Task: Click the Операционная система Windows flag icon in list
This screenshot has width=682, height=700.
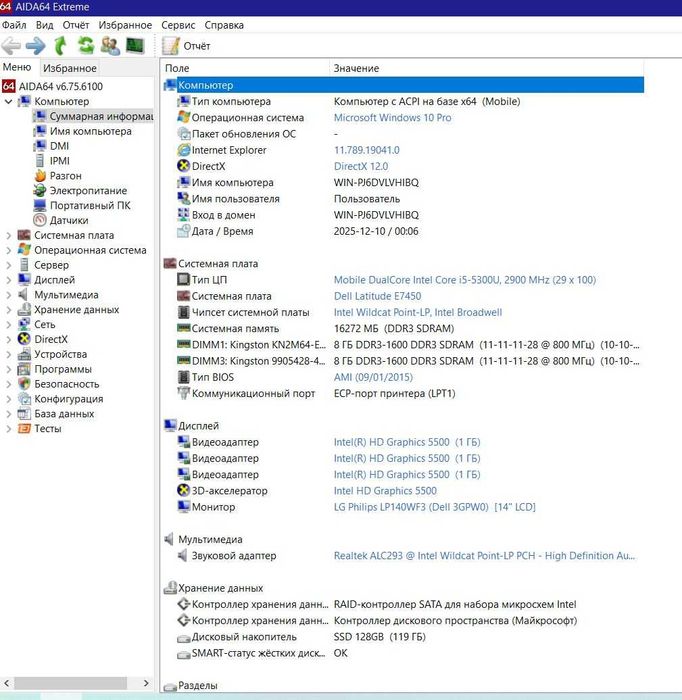Action: tap(183, 117)
